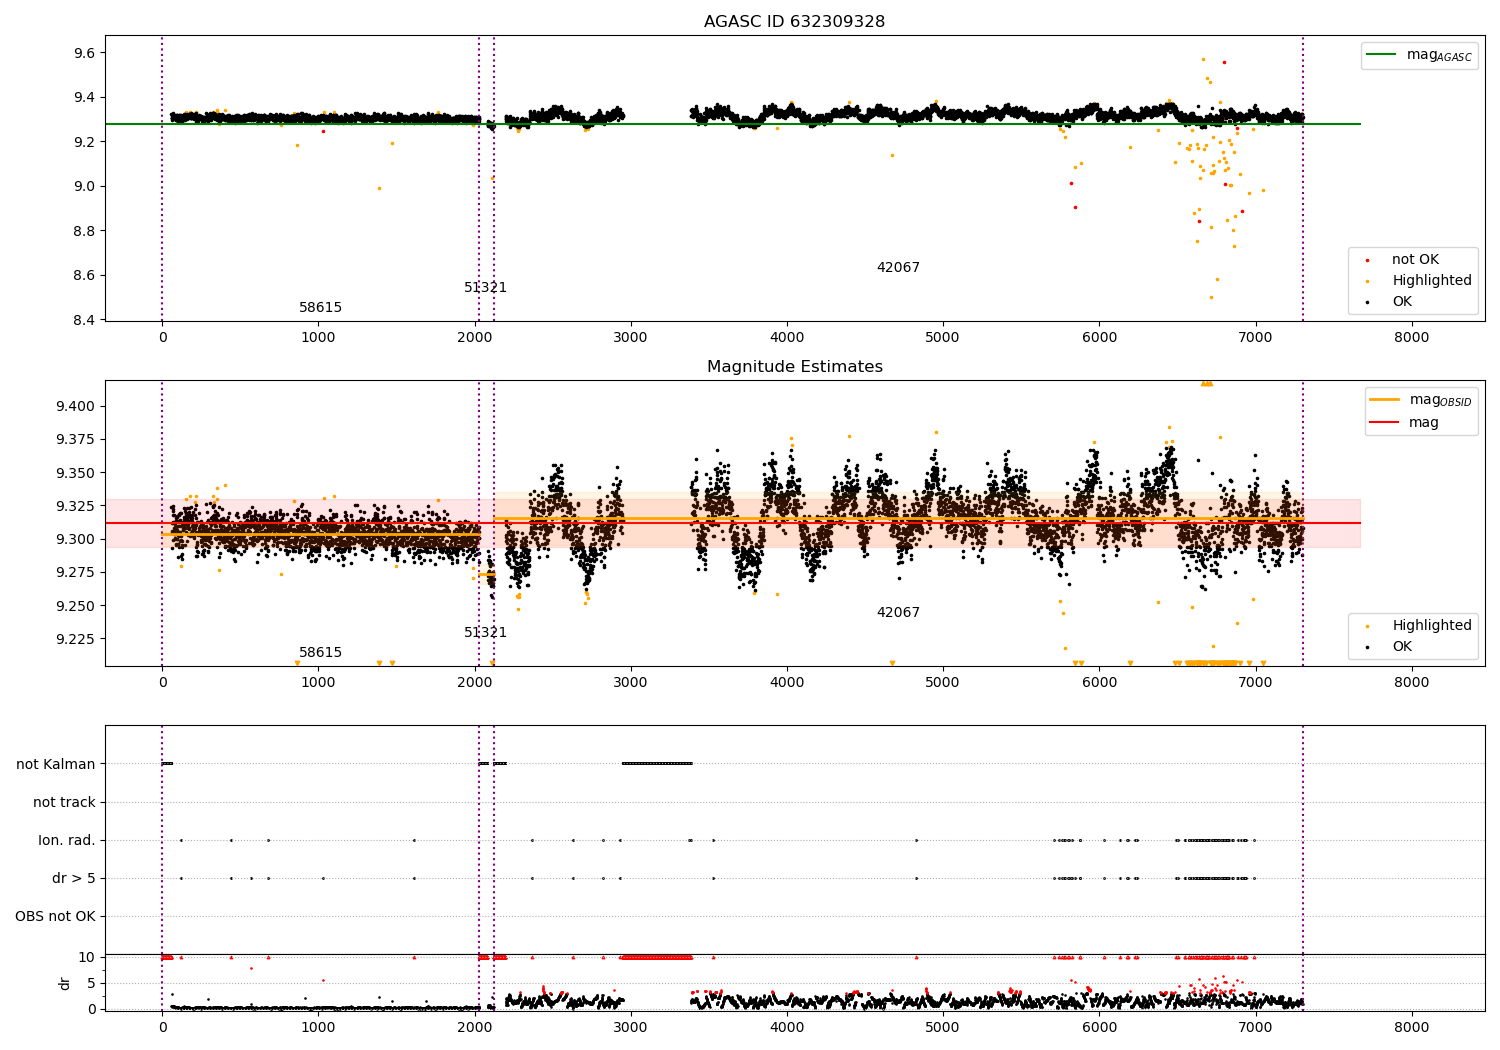Click the 9.250 y-axis tick label
1500x1050 pixels.
click(x=78, y=606)
